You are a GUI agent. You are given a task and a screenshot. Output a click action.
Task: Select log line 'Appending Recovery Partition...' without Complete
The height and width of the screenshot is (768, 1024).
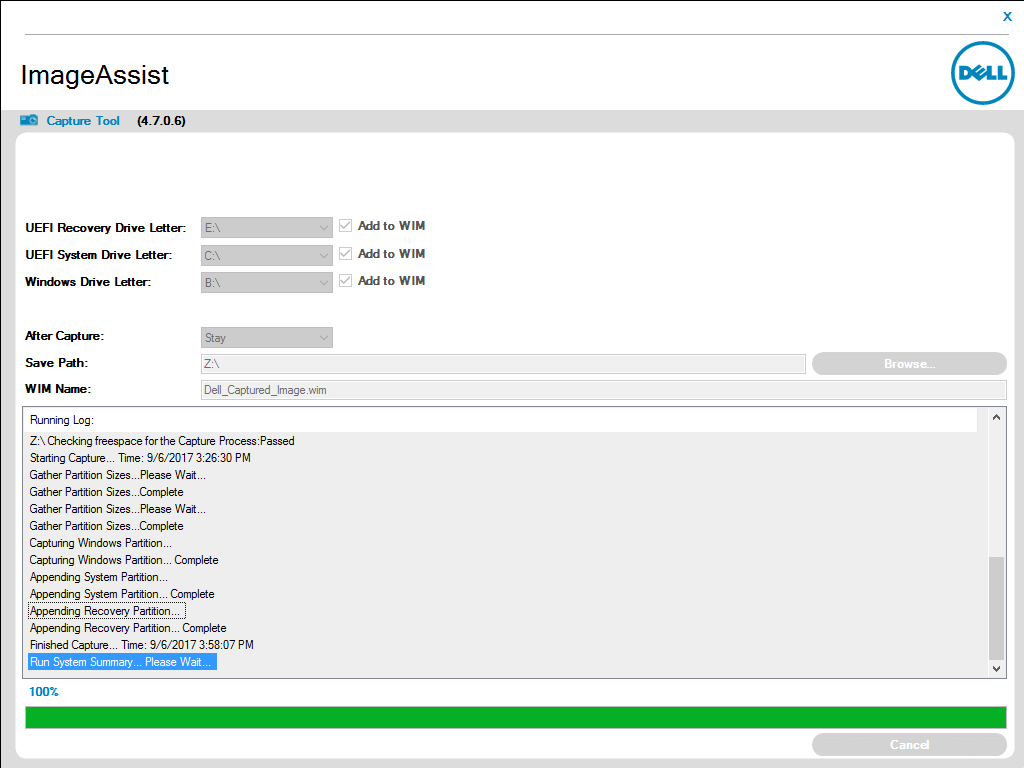(x=106, y=611)
